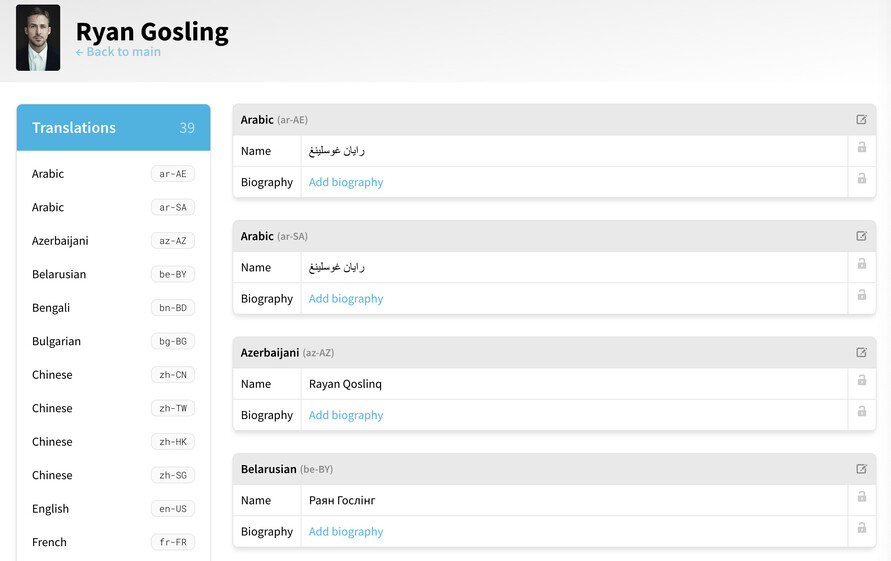Select Belarusian in translations list
891x561 pixels.
[x=113, y=275]
